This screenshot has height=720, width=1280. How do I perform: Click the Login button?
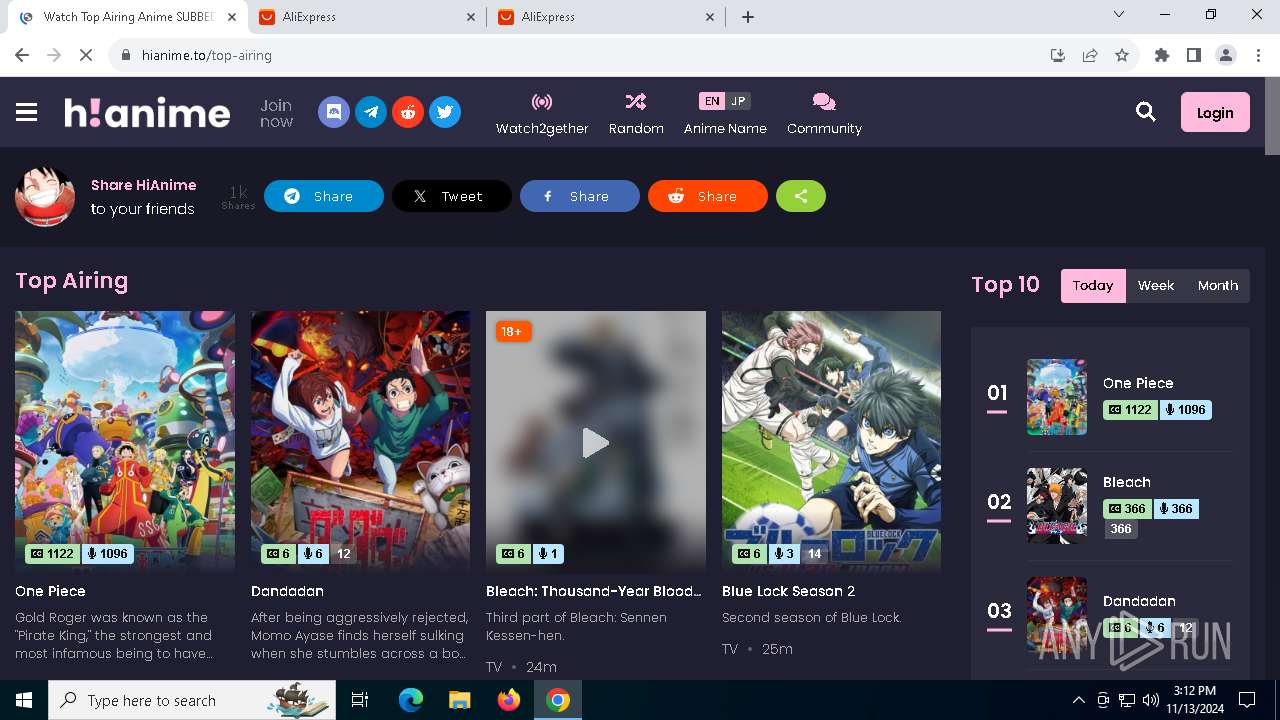1215,112
